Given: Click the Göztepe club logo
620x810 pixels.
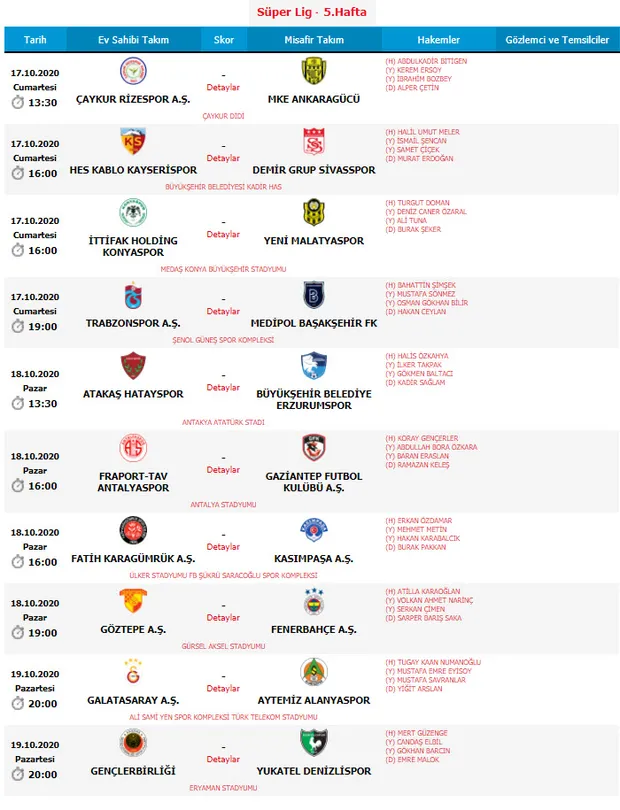Looking at the screenshot, I should (x=133, y=602).
